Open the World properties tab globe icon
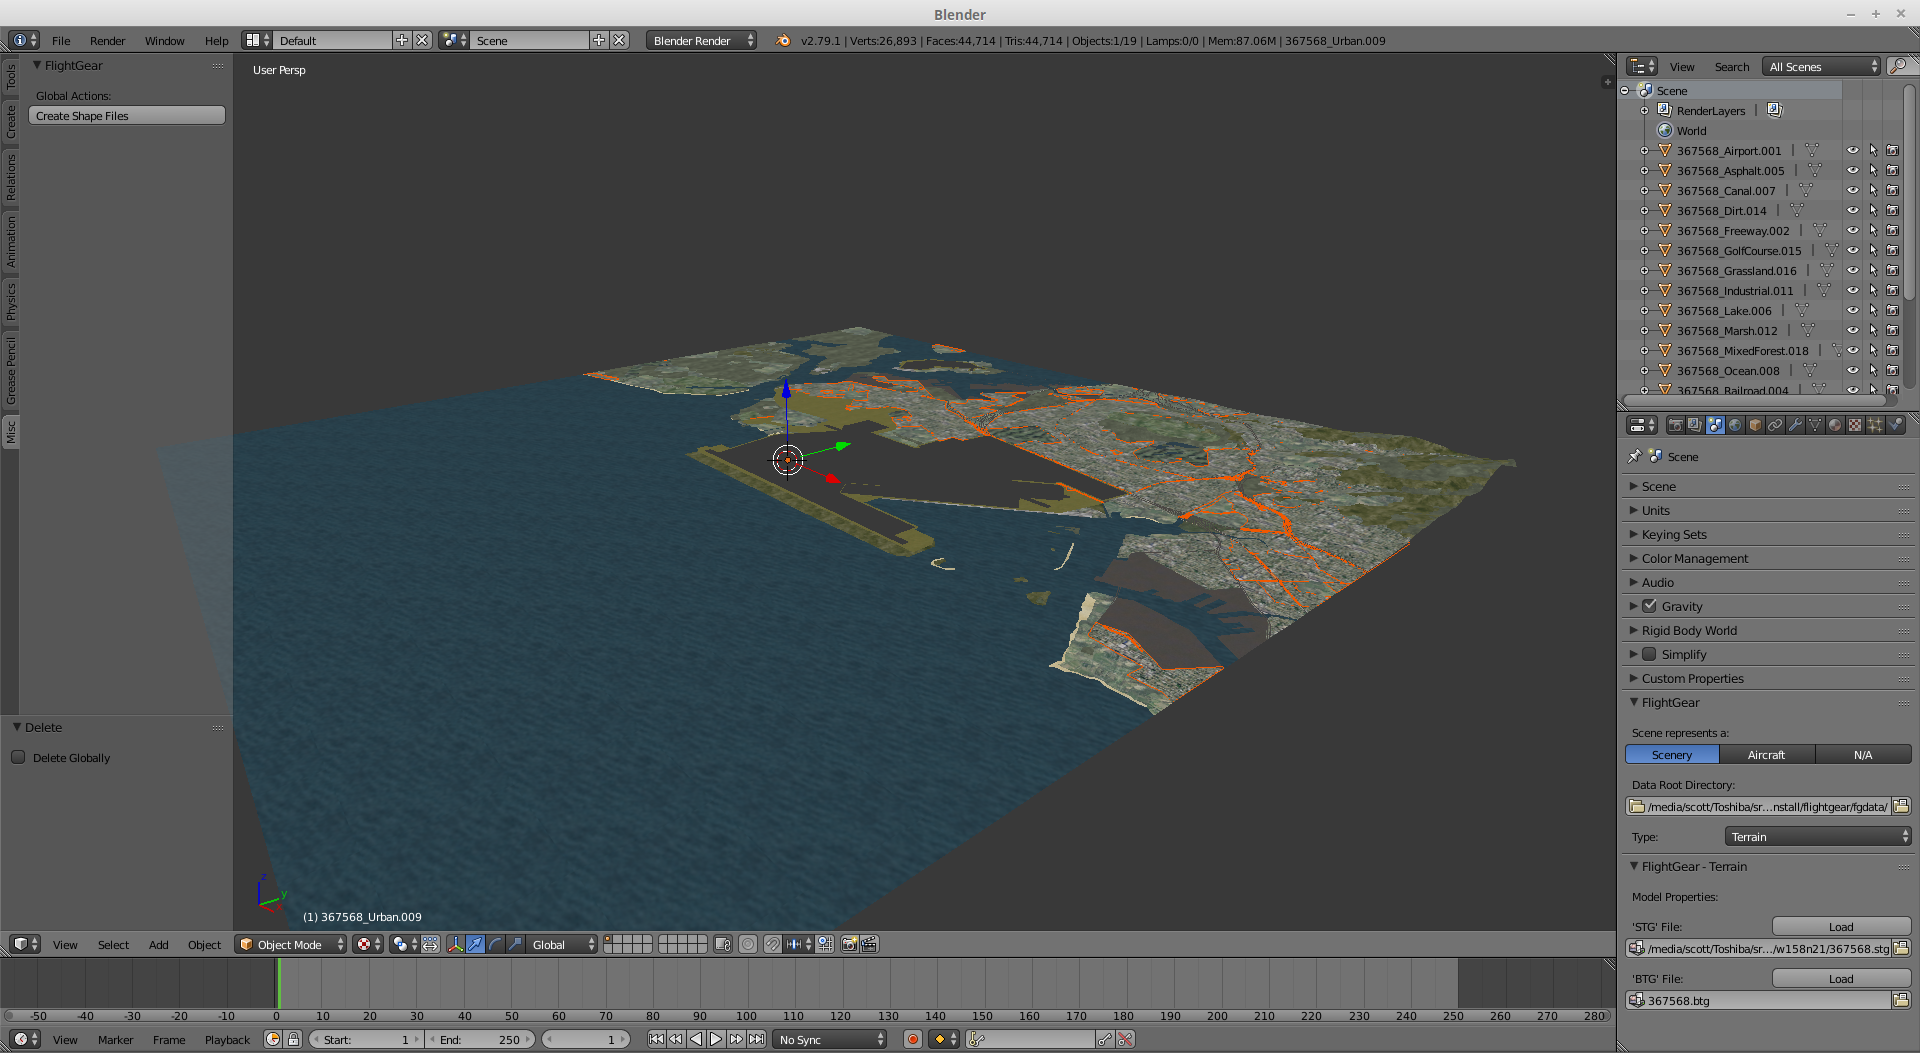The image size is (1920, 1053). (x=1735, y=425)
